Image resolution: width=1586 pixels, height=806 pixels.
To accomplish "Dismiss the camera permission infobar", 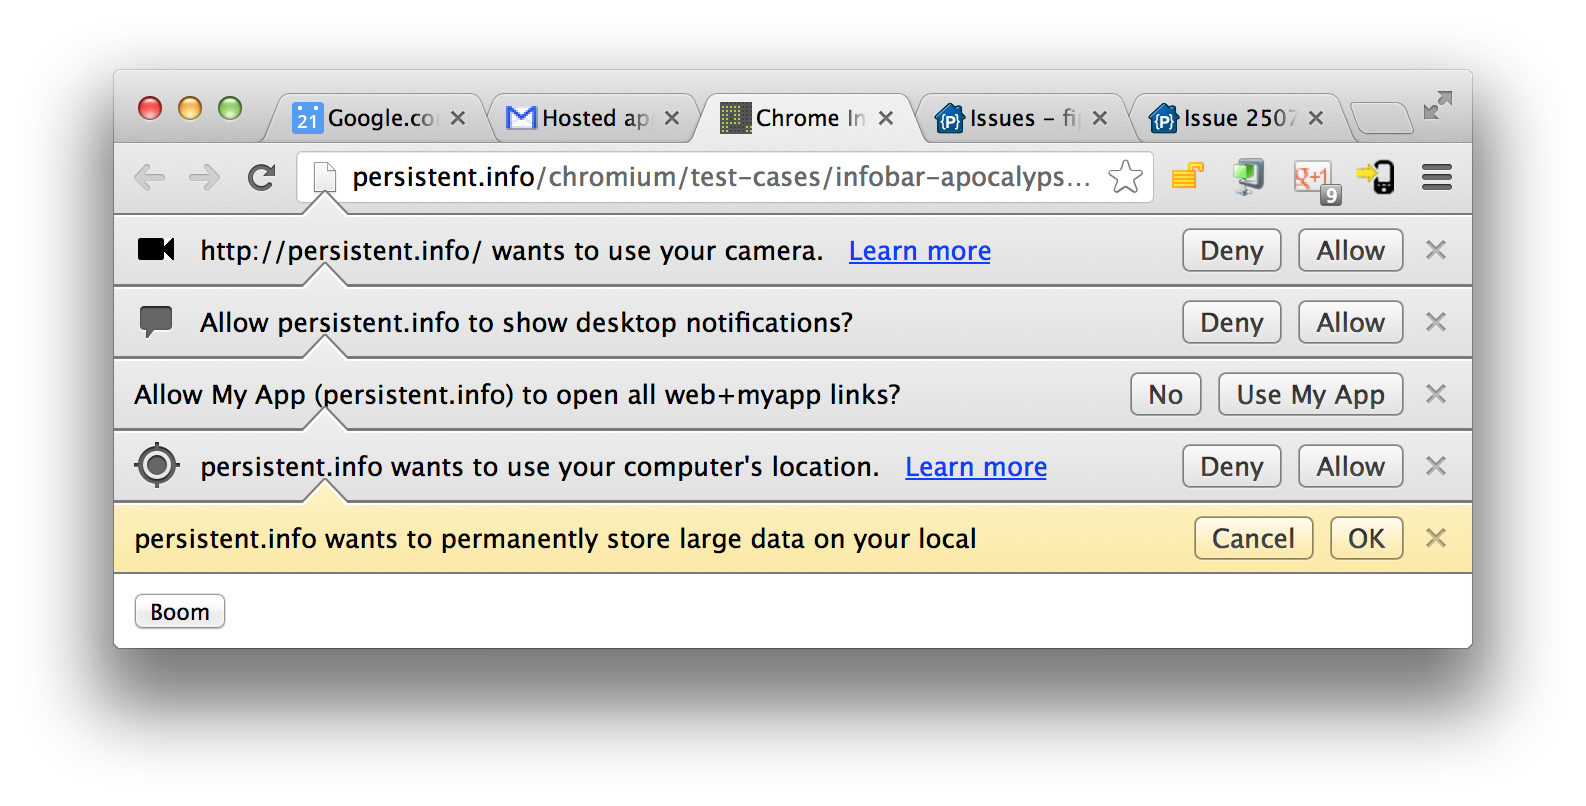I will pyautogui.click(x=1436, y=250).
